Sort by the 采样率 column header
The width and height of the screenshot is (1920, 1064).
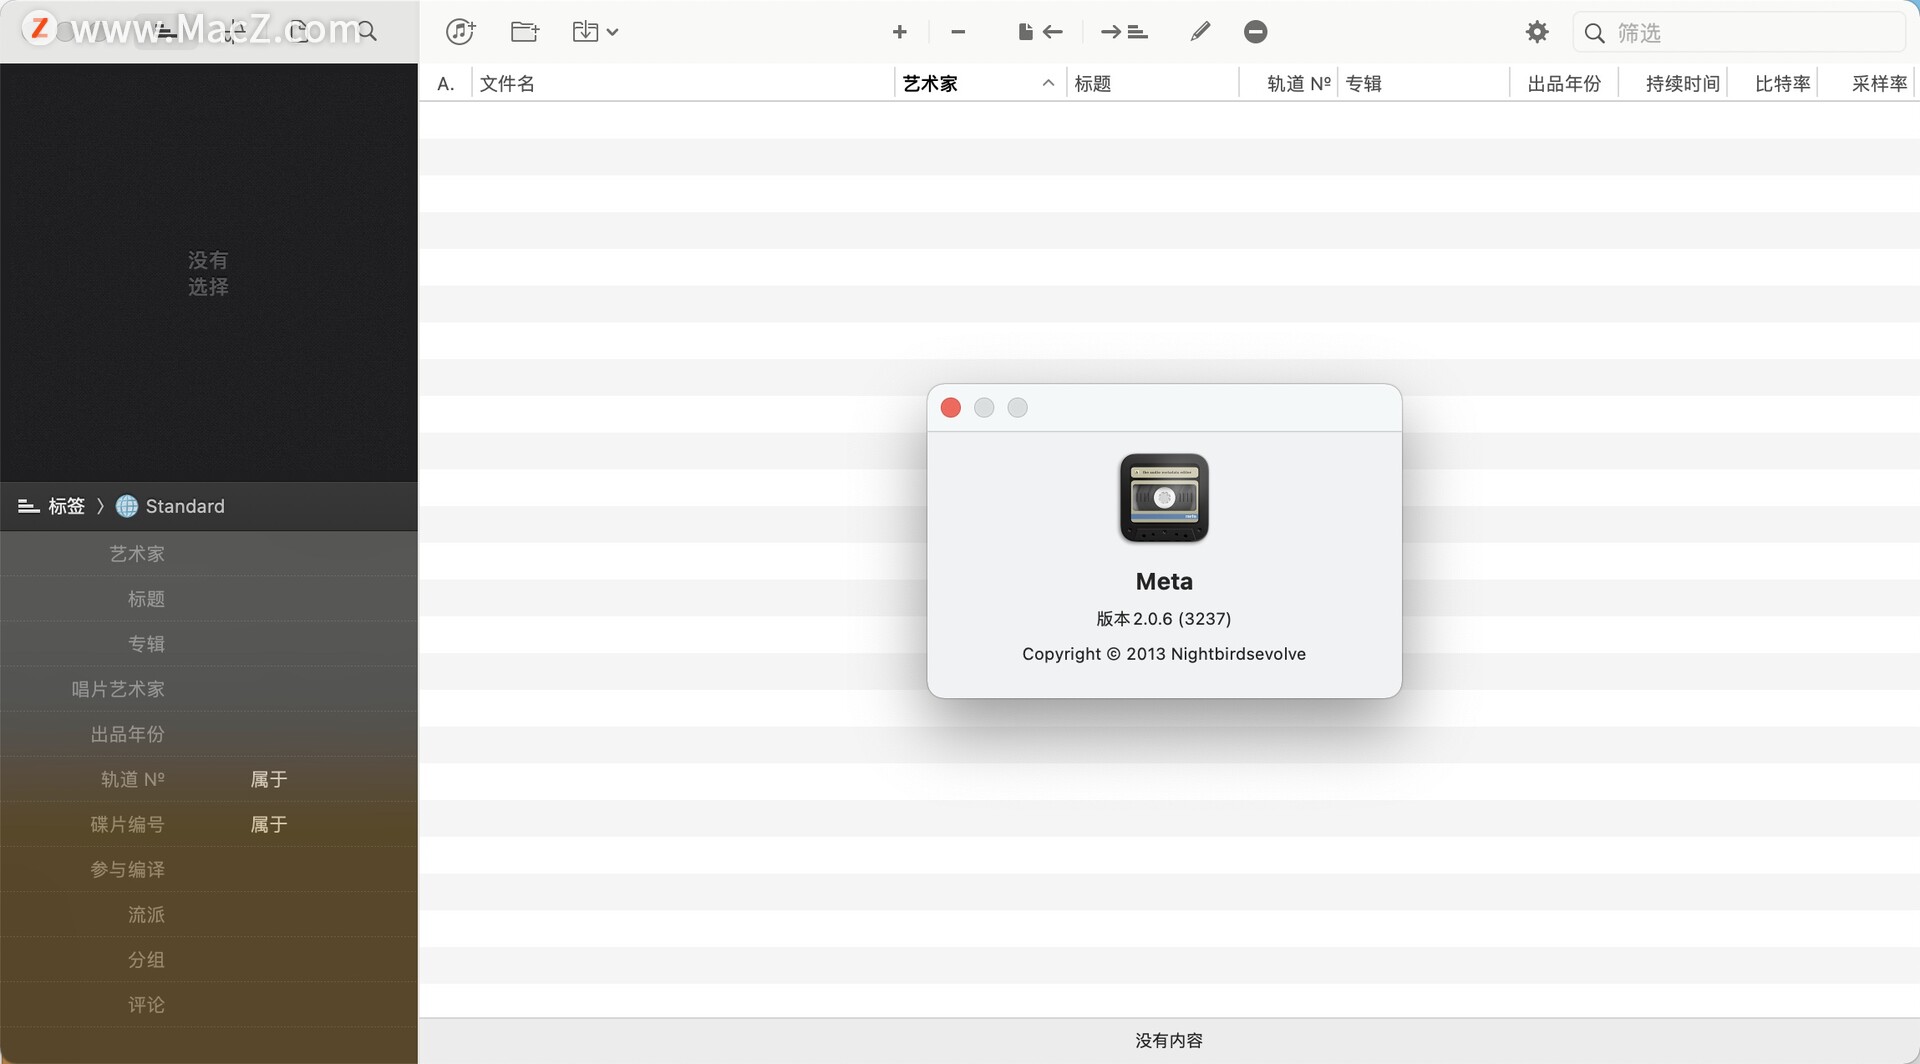1866,84
